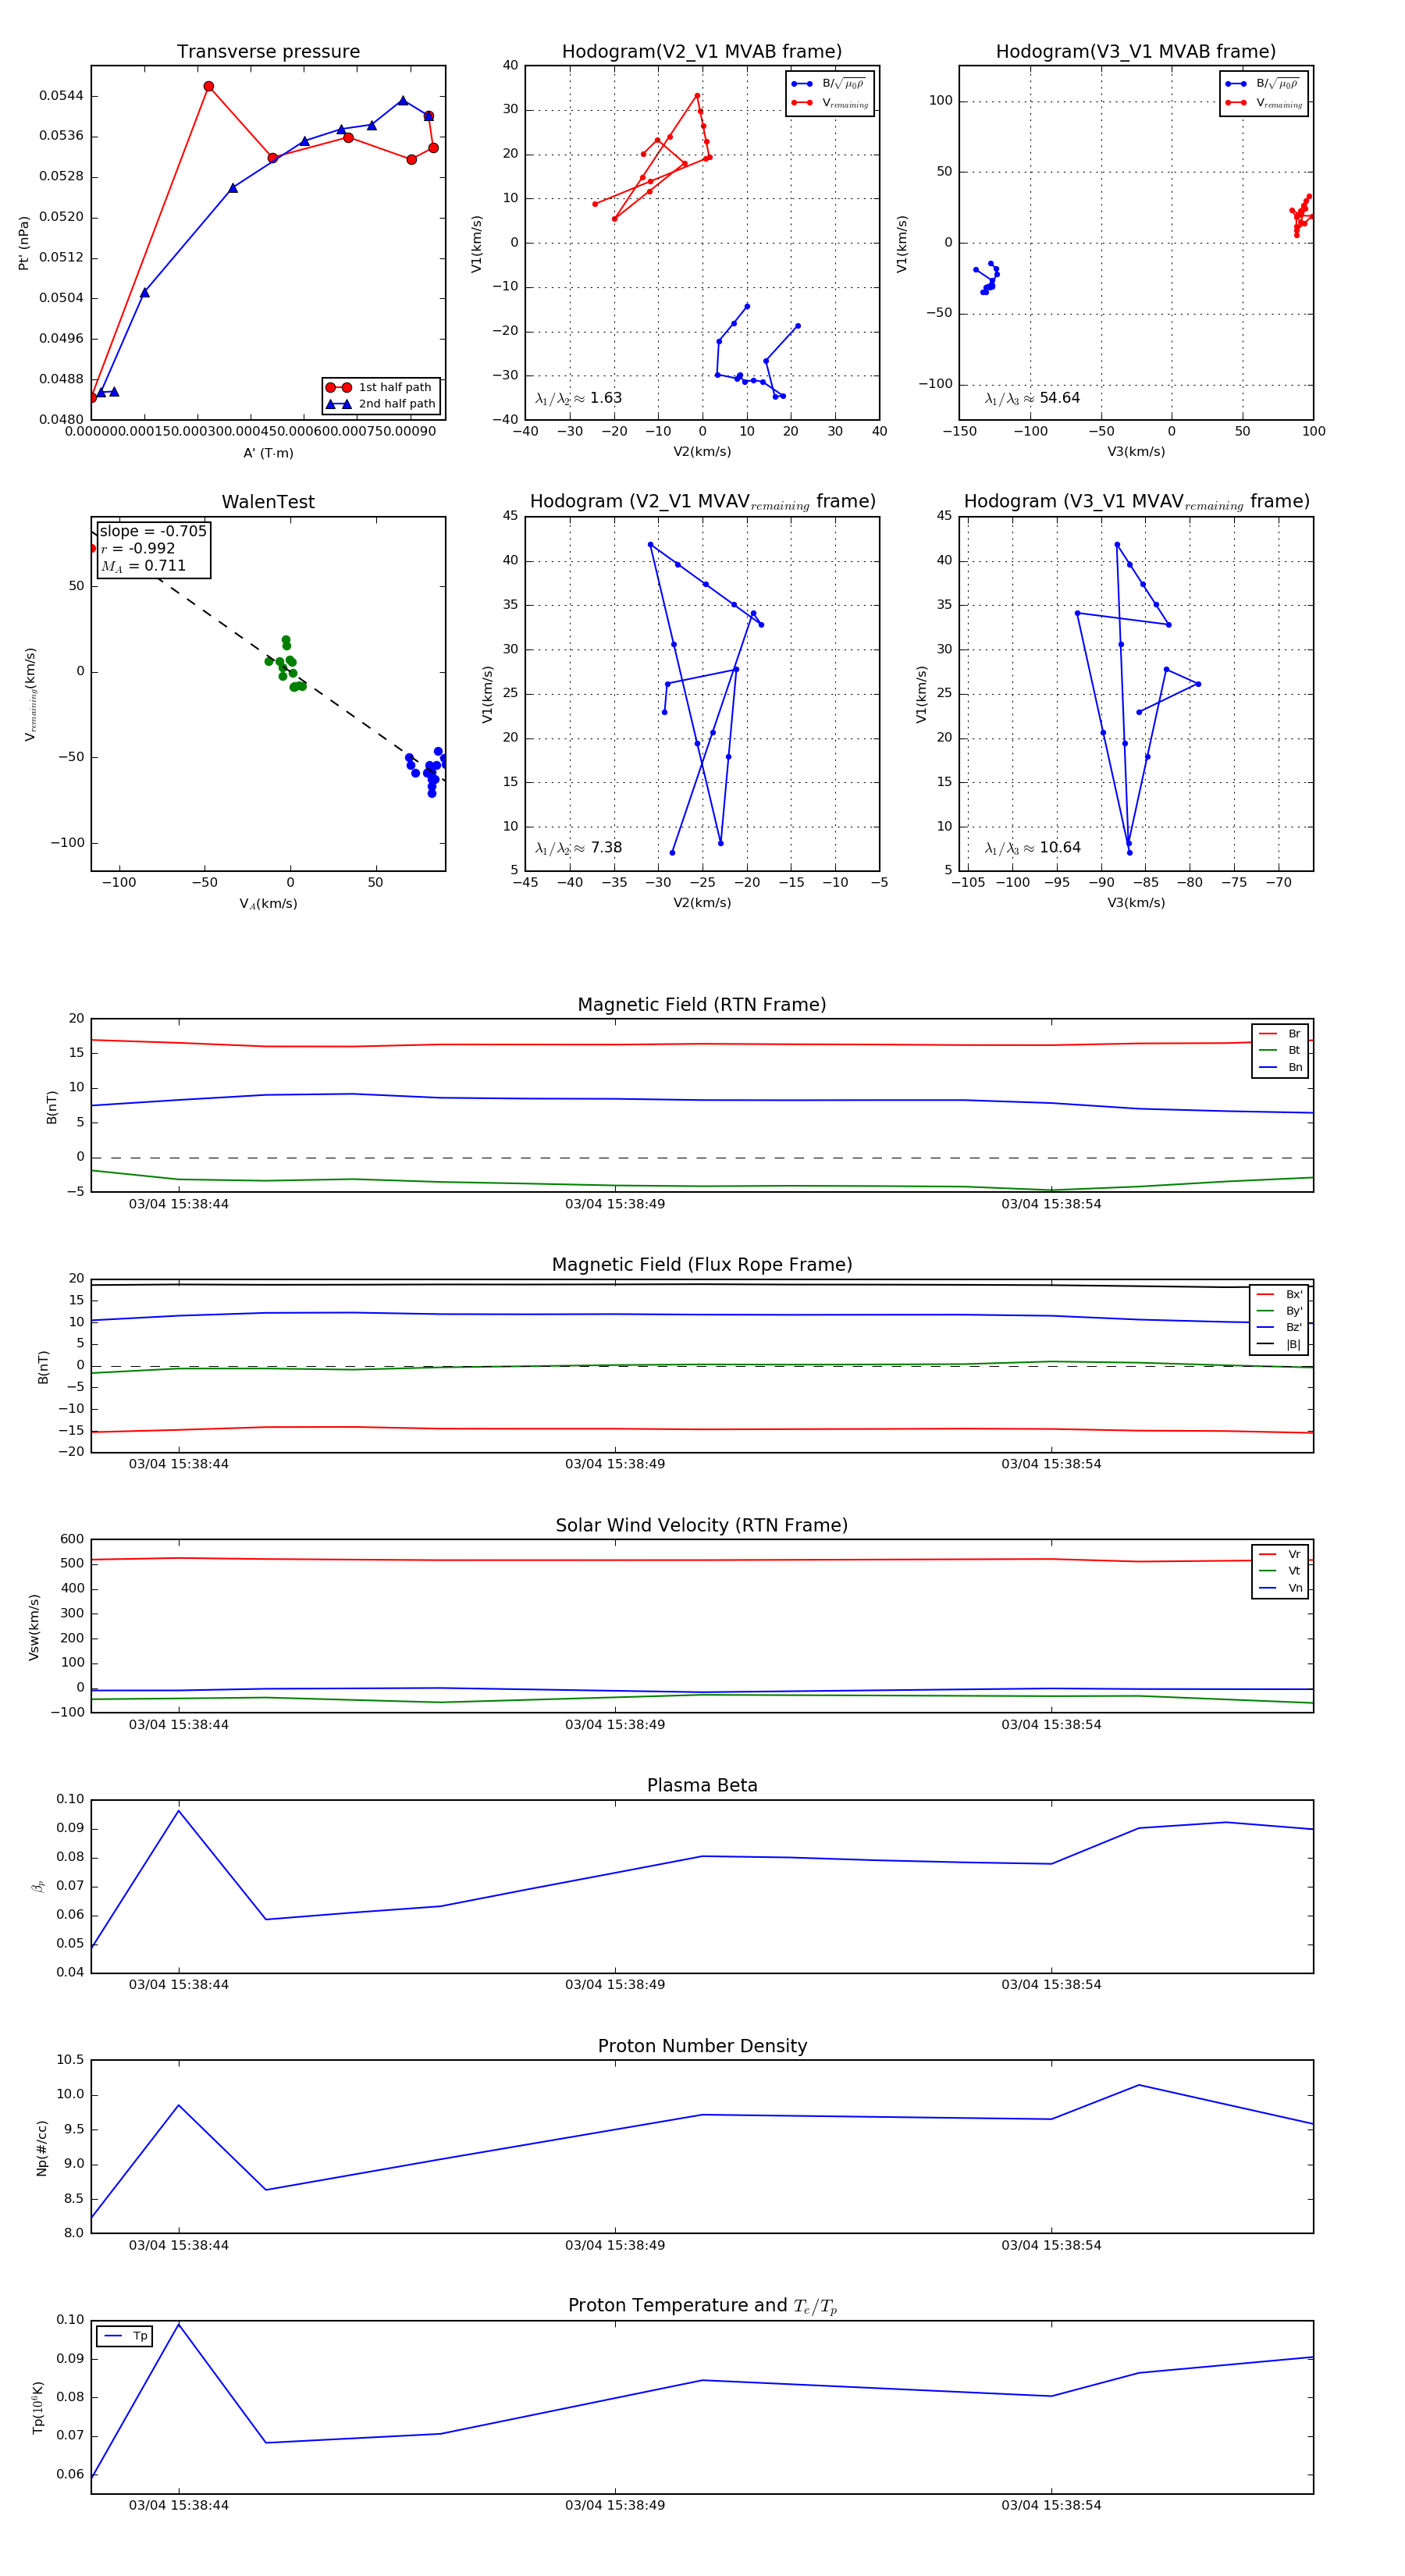
Task: Click the "A' (T·m)" axis label
Action: coord(268,453)
